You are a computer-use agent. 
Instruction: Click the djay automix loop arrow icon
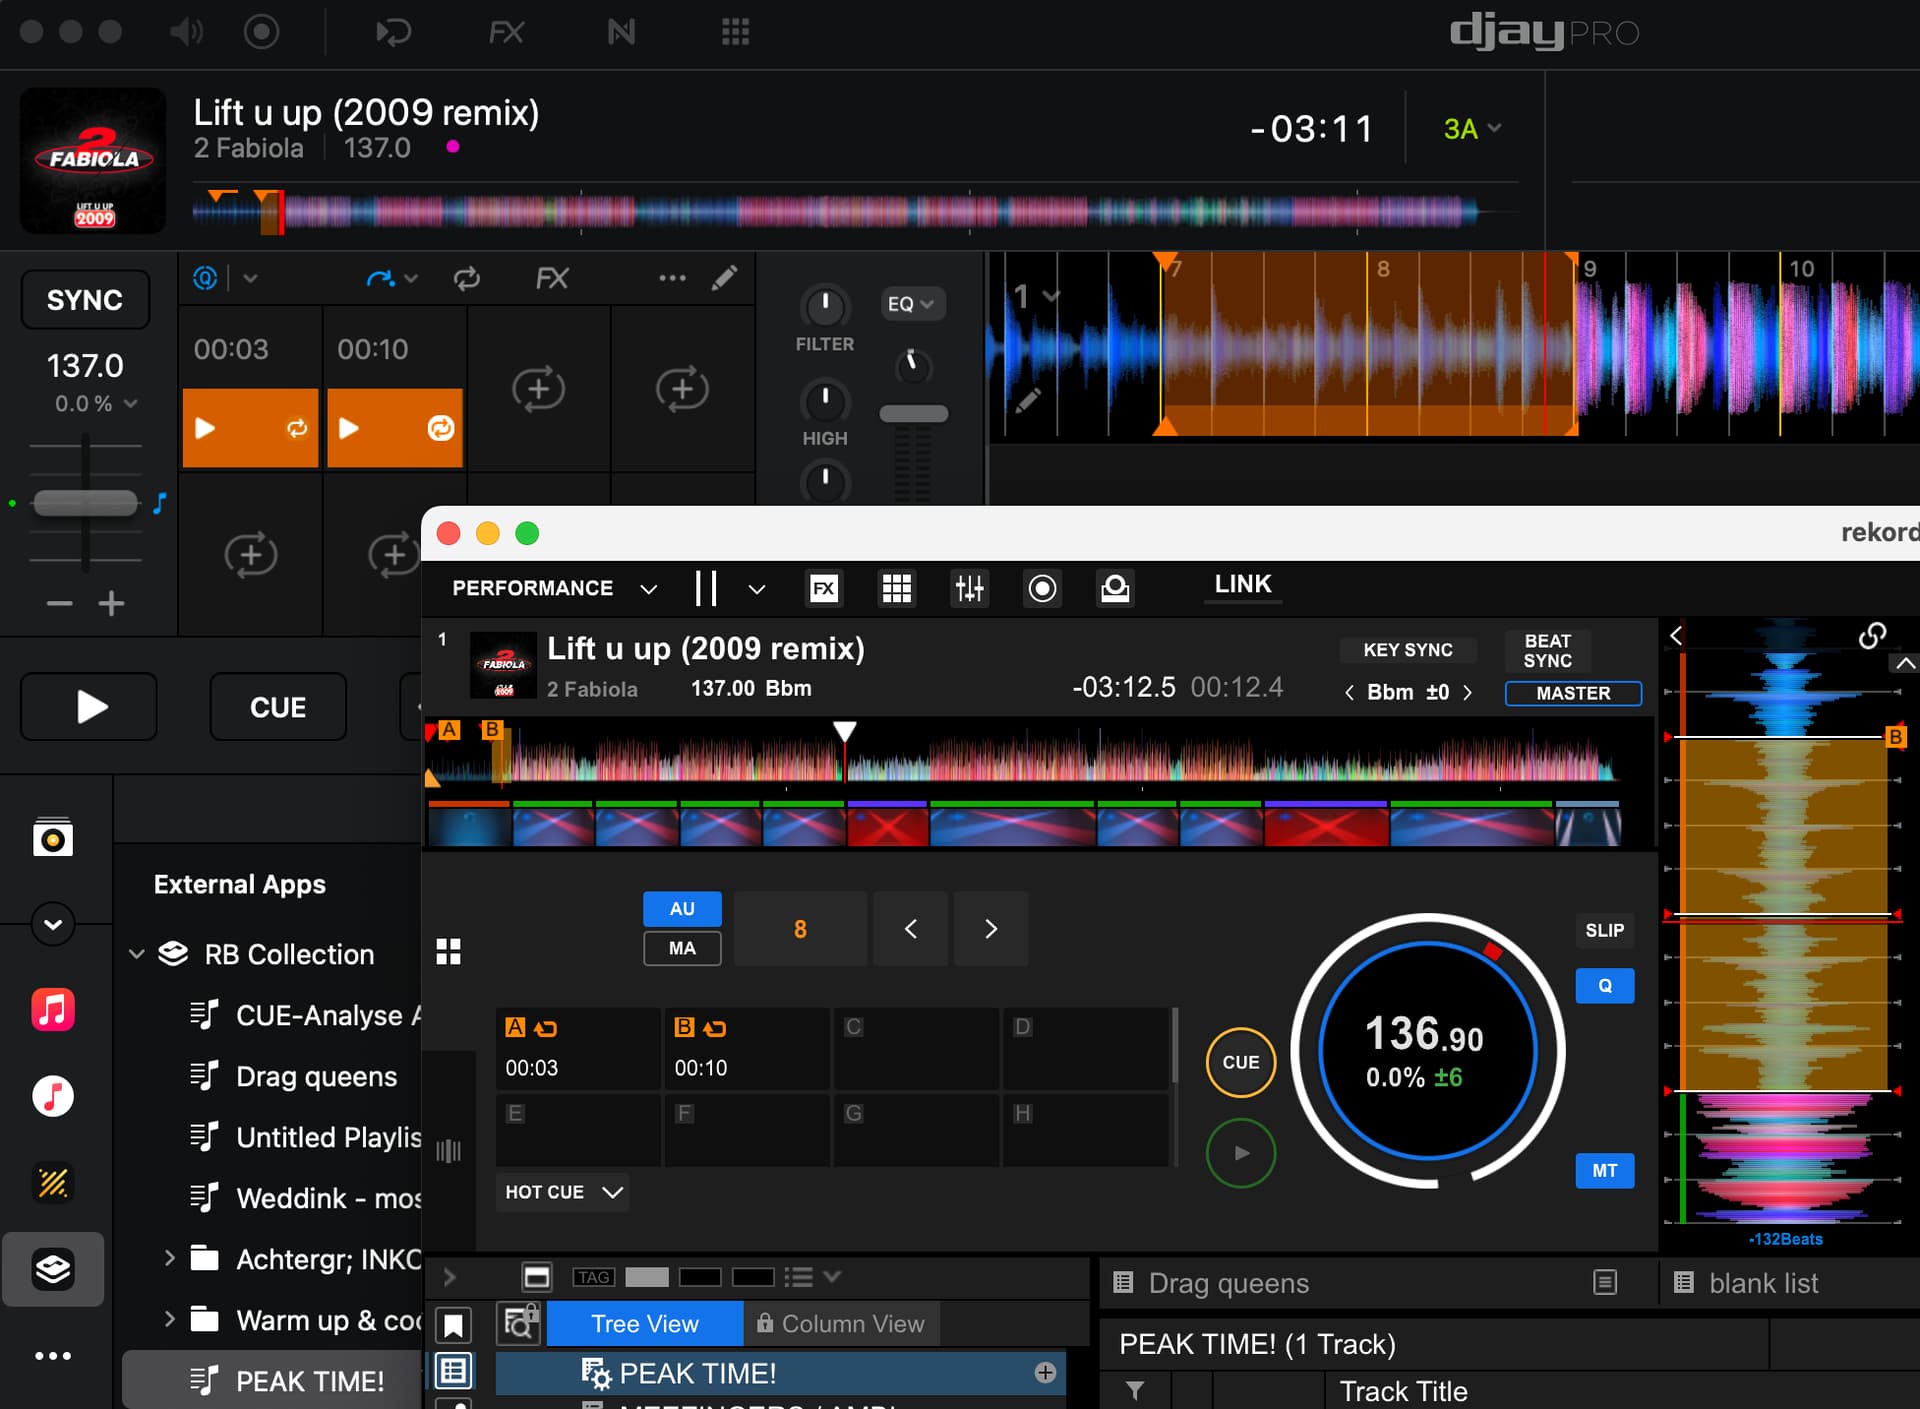393,32
